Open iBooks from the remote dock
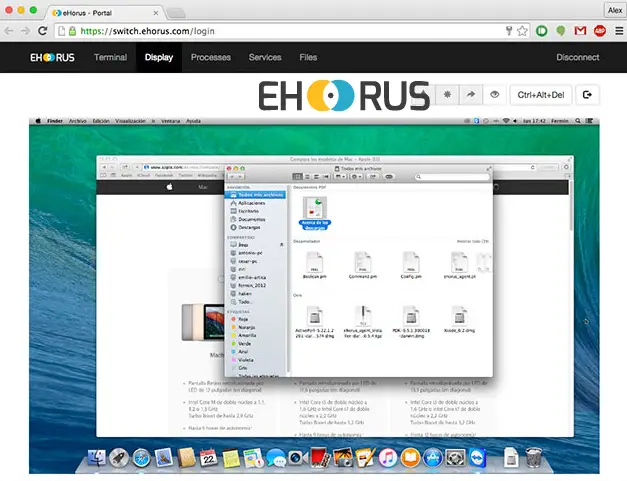 pos(410,458)
